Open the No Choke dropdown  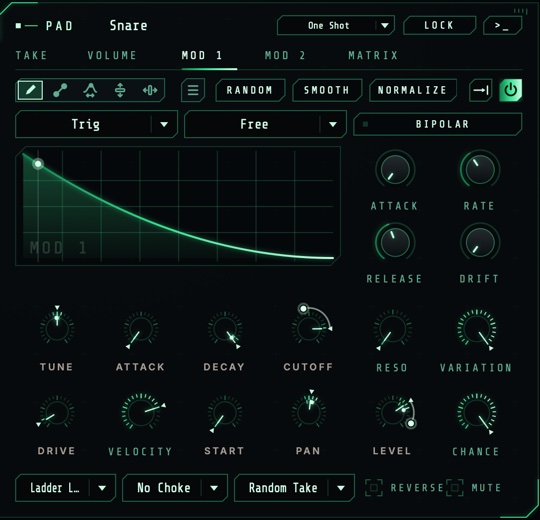pos(175,488)
